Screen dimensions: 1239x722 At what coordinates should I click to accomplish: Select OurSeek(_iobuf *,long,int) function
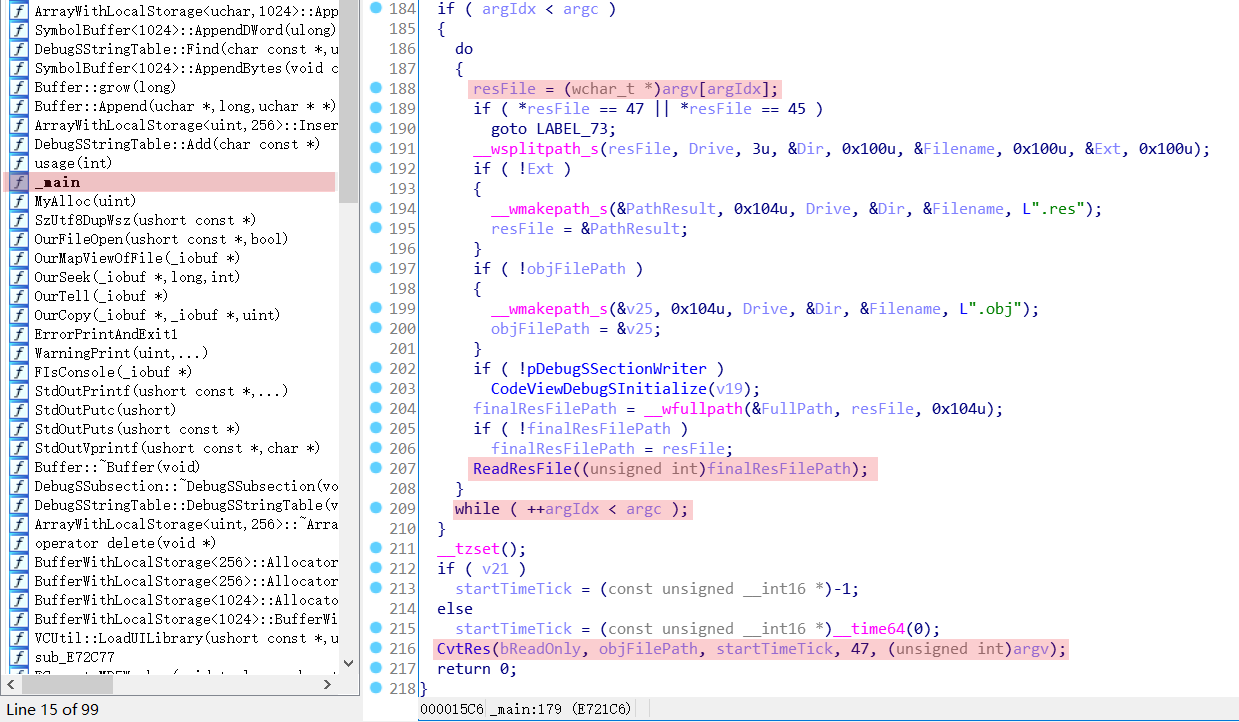click(x=137, y=277)
